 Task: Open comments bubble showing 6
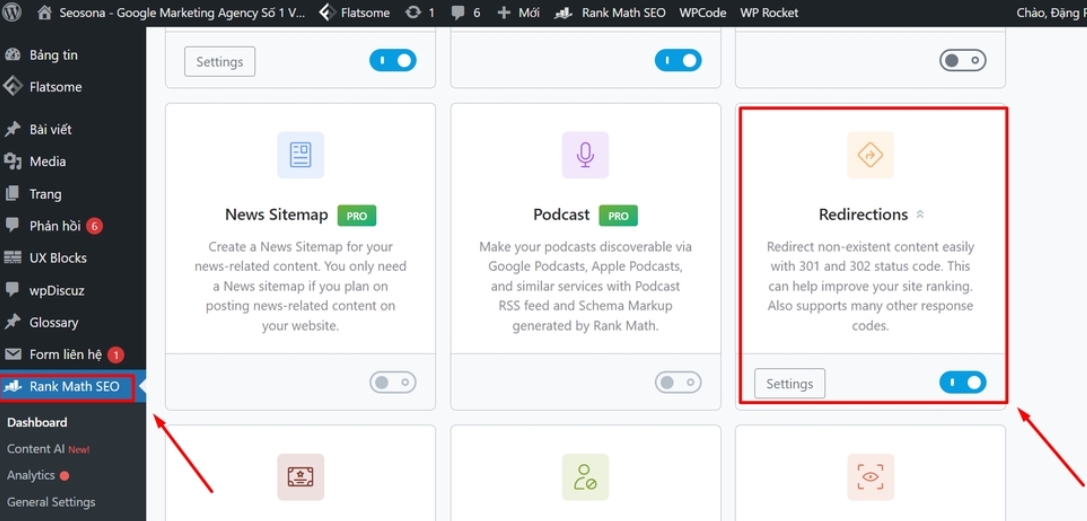click(x=465, y=12)
